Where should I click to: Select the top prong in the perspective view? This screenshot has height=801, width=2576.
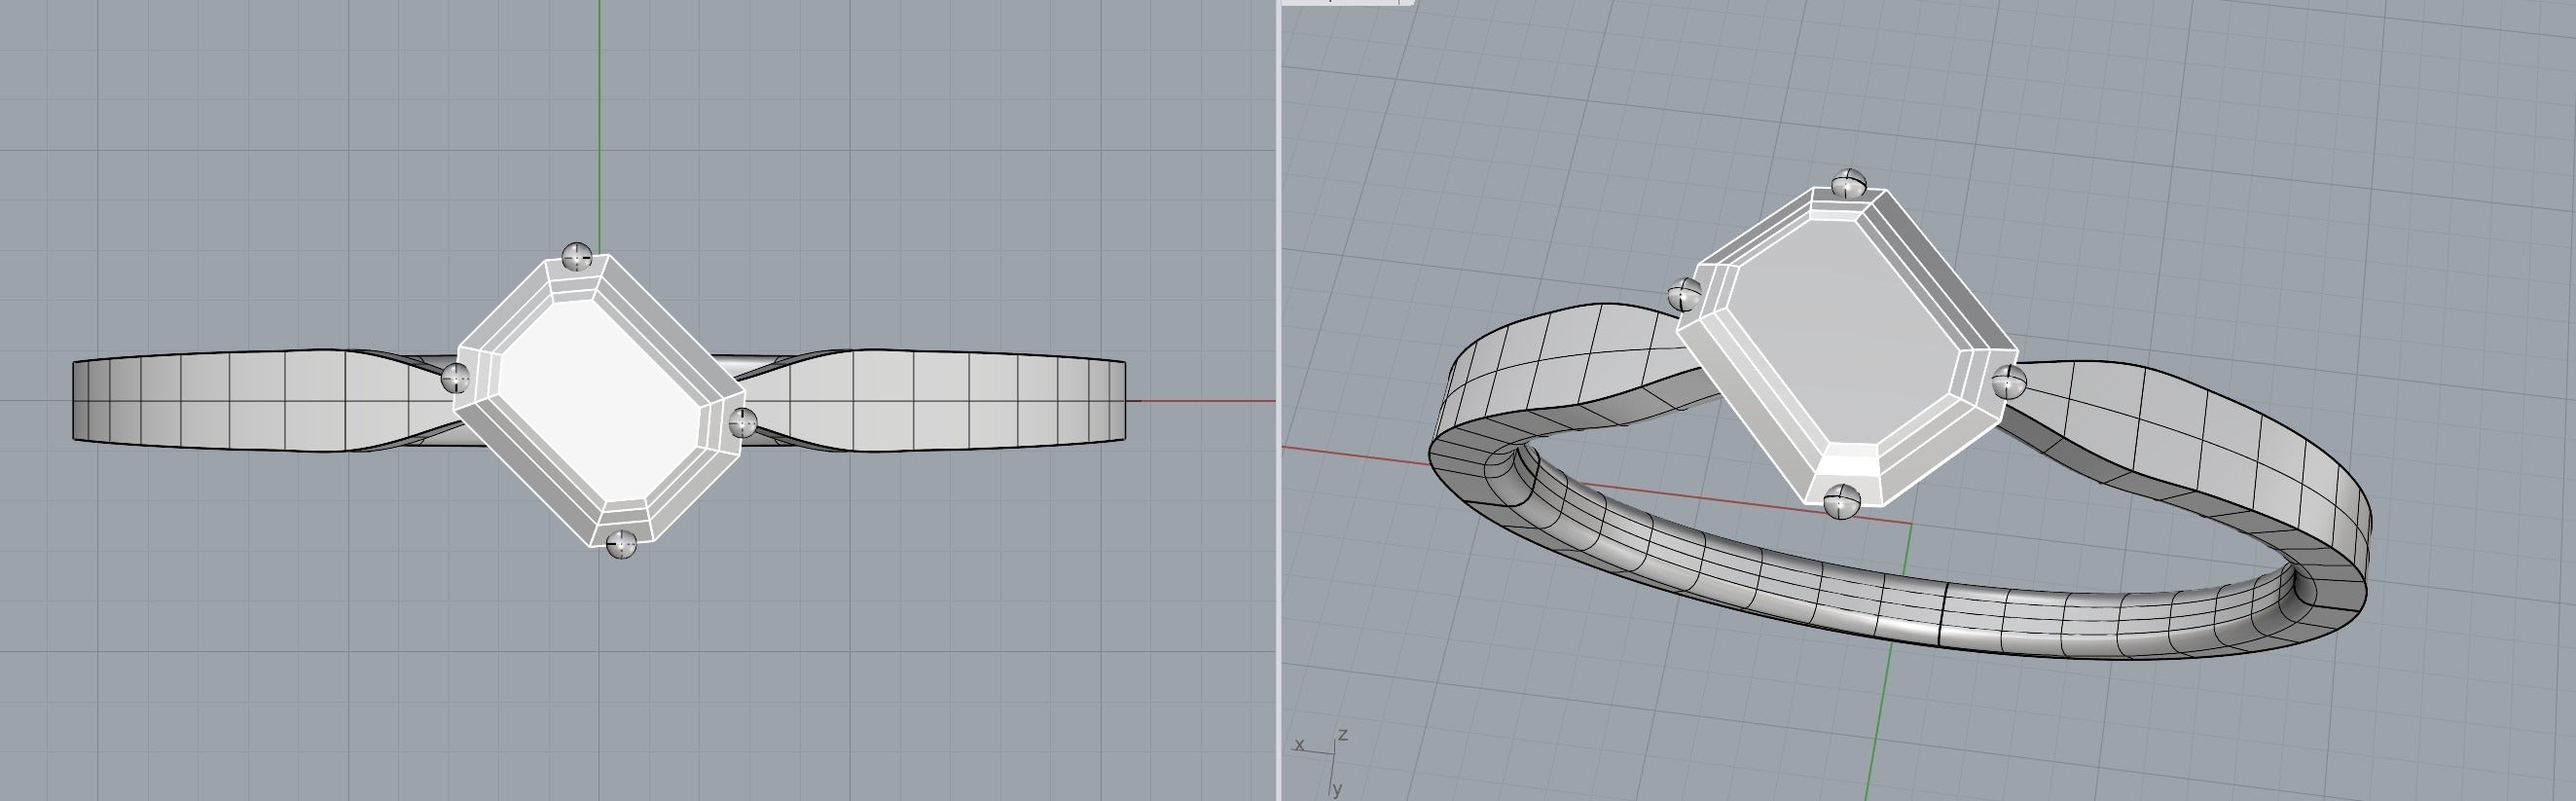pyautogui.click(x=1849, y=184)
